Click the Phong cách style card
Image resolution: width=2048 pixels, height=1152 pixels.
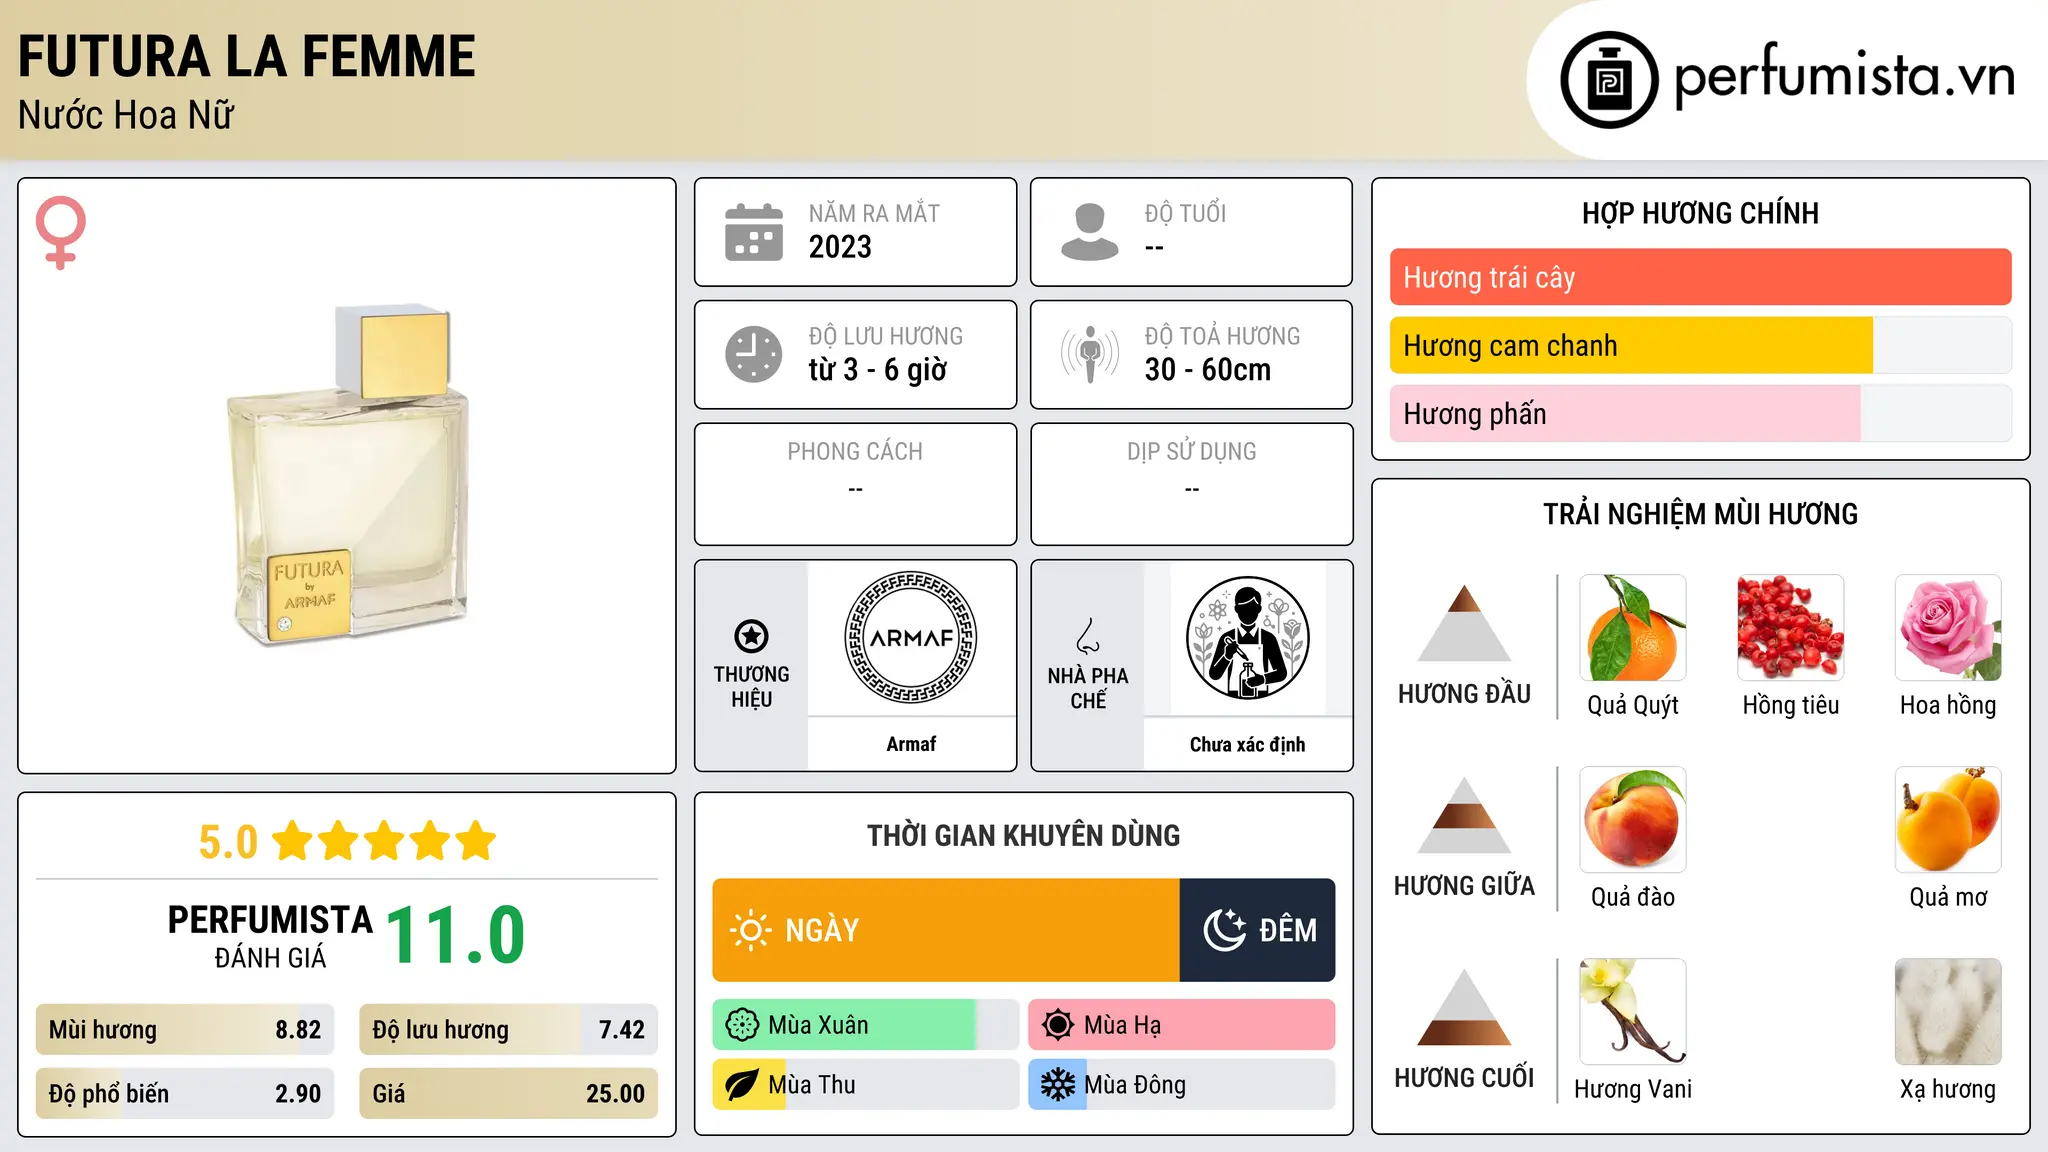pos(855,484)
